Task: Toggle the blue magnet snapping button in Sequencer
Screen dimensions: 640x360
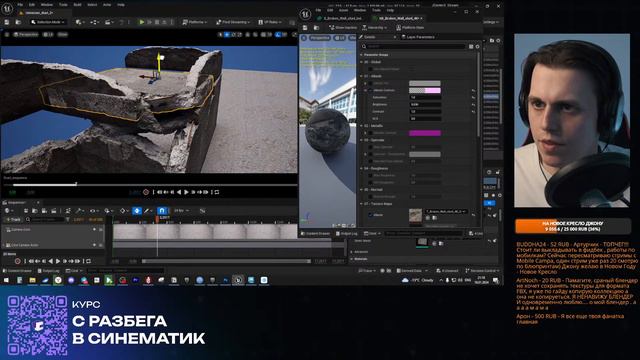Action: click(162, 211)
